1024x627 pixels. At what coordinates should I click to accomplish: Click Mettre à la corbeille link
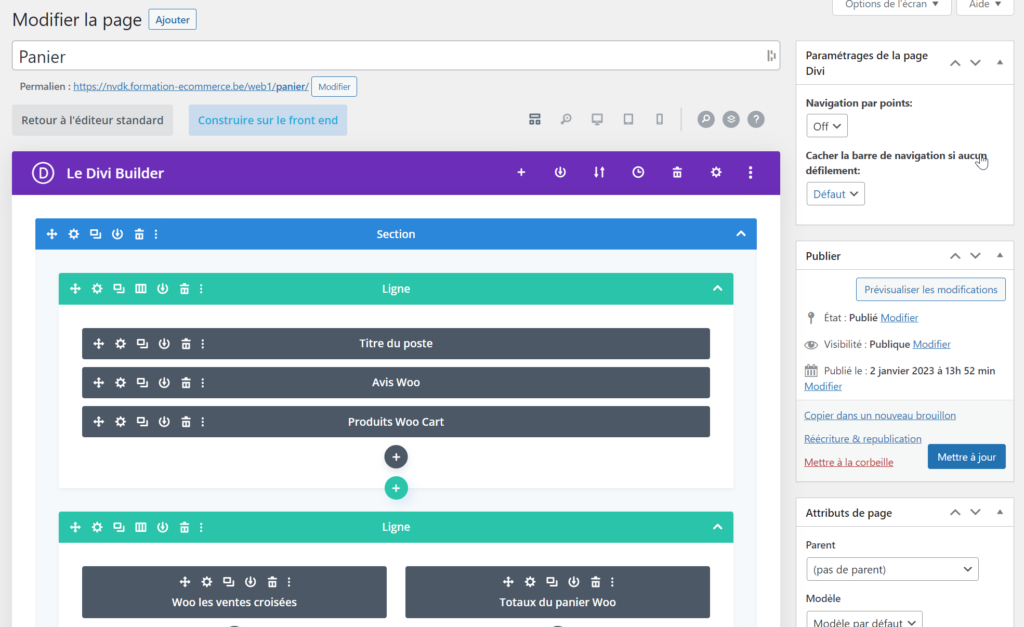pyautogui.click(x=848, y=462)
